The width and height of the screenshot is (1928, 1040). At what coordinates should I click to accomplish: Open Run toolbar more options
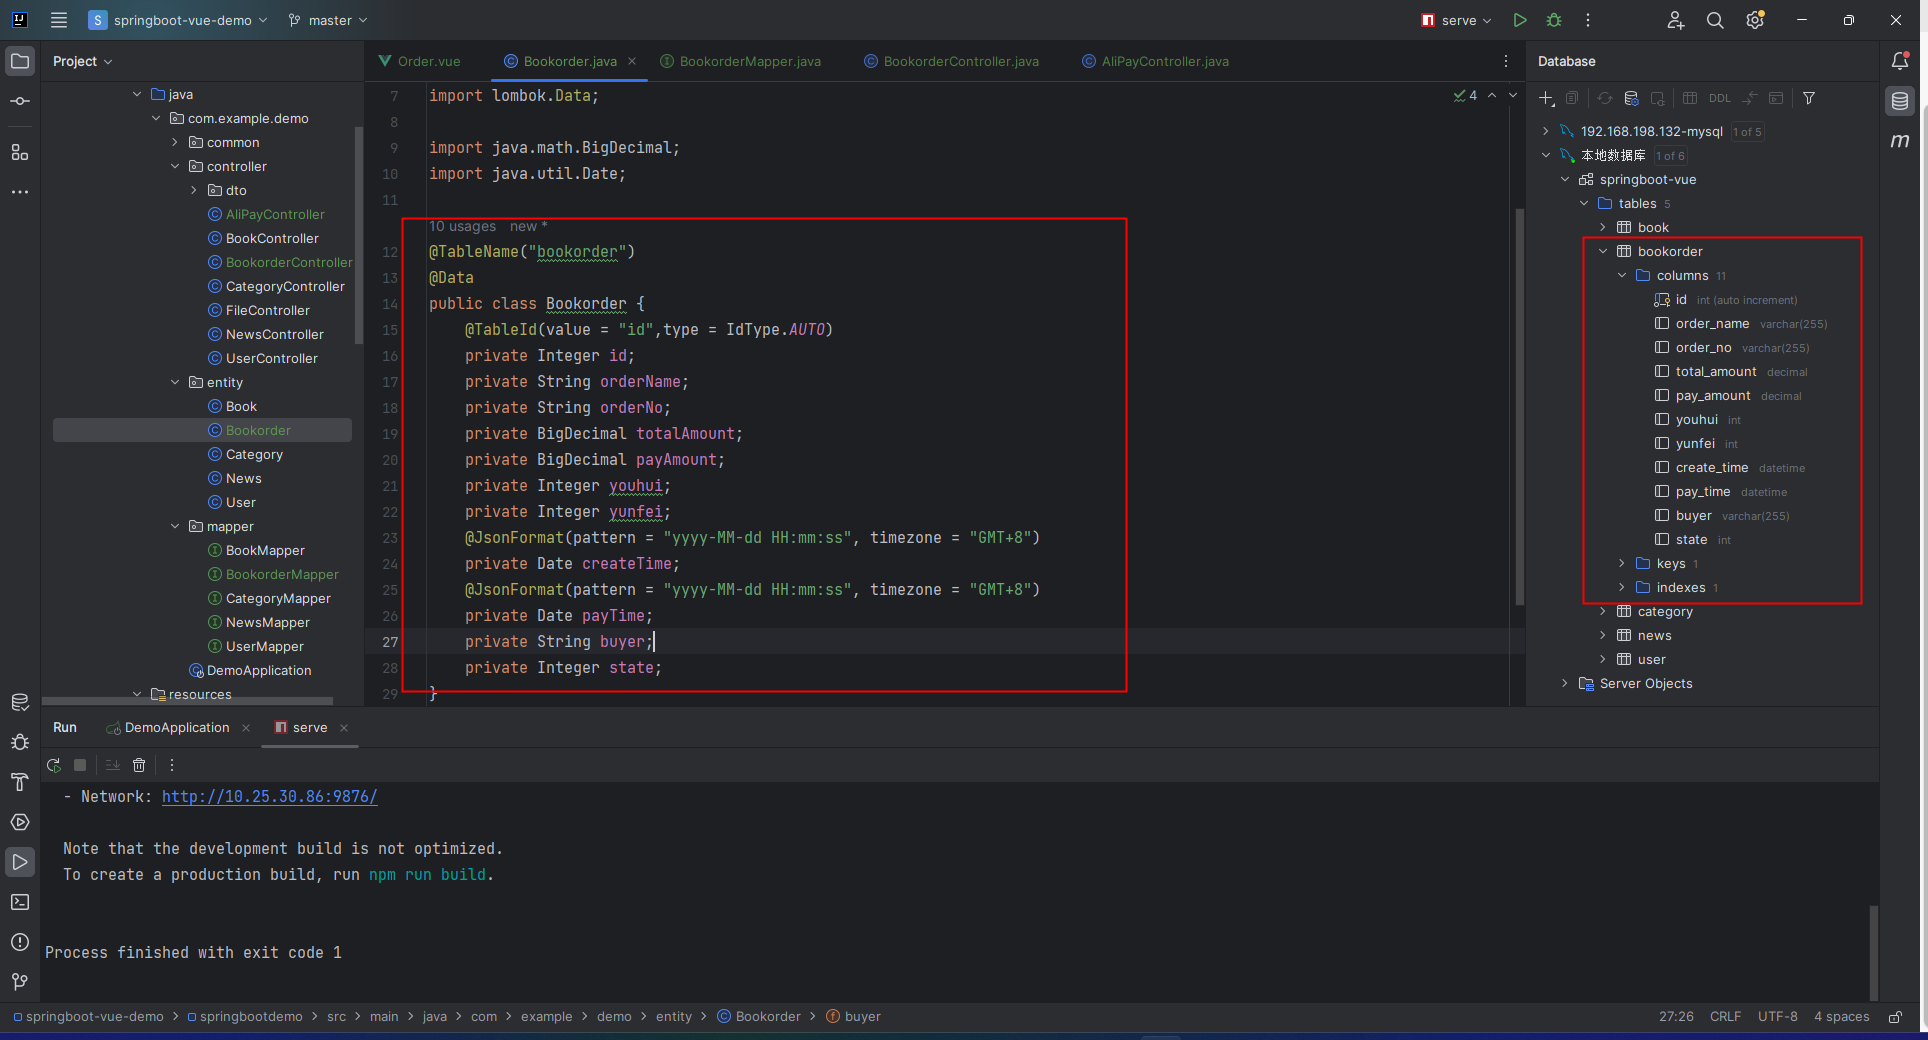[x=172, y=765]
